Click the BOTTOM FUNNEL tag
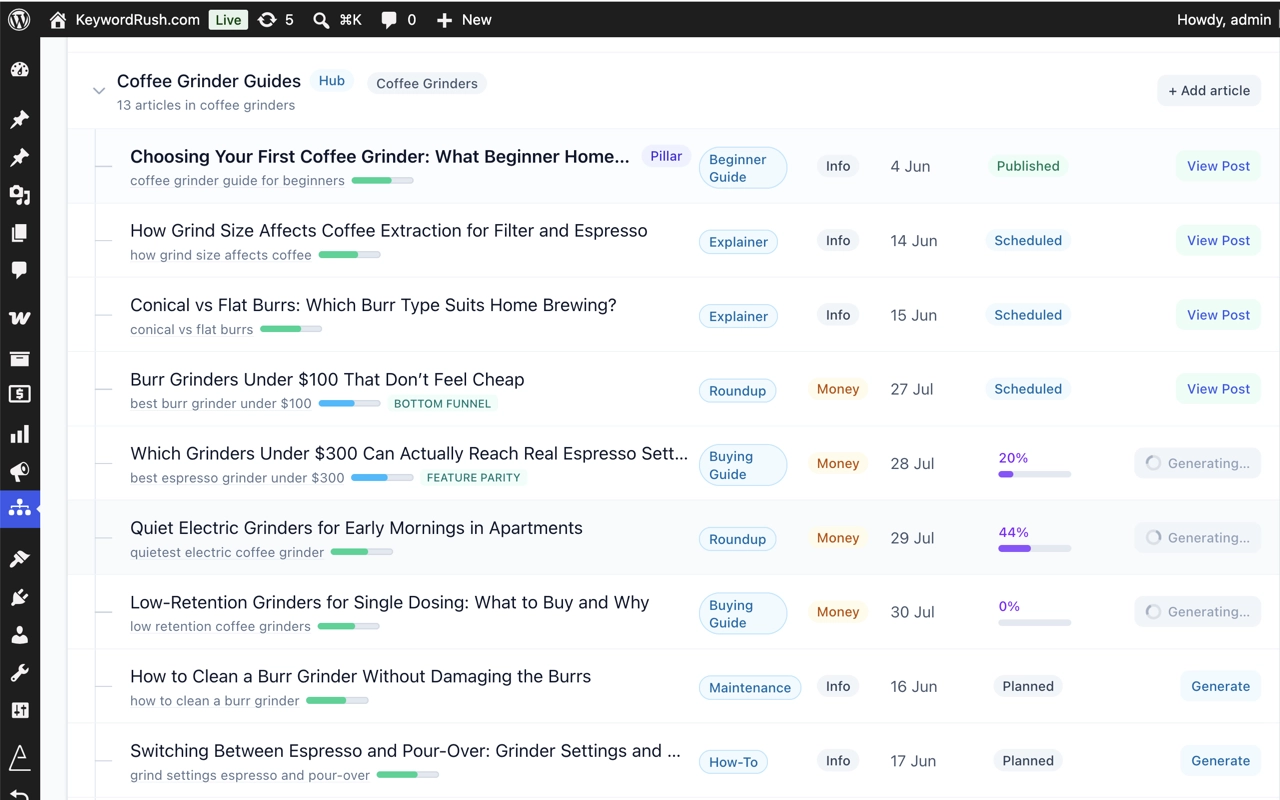The image size is (1280, 800). [x=442, y=404]
